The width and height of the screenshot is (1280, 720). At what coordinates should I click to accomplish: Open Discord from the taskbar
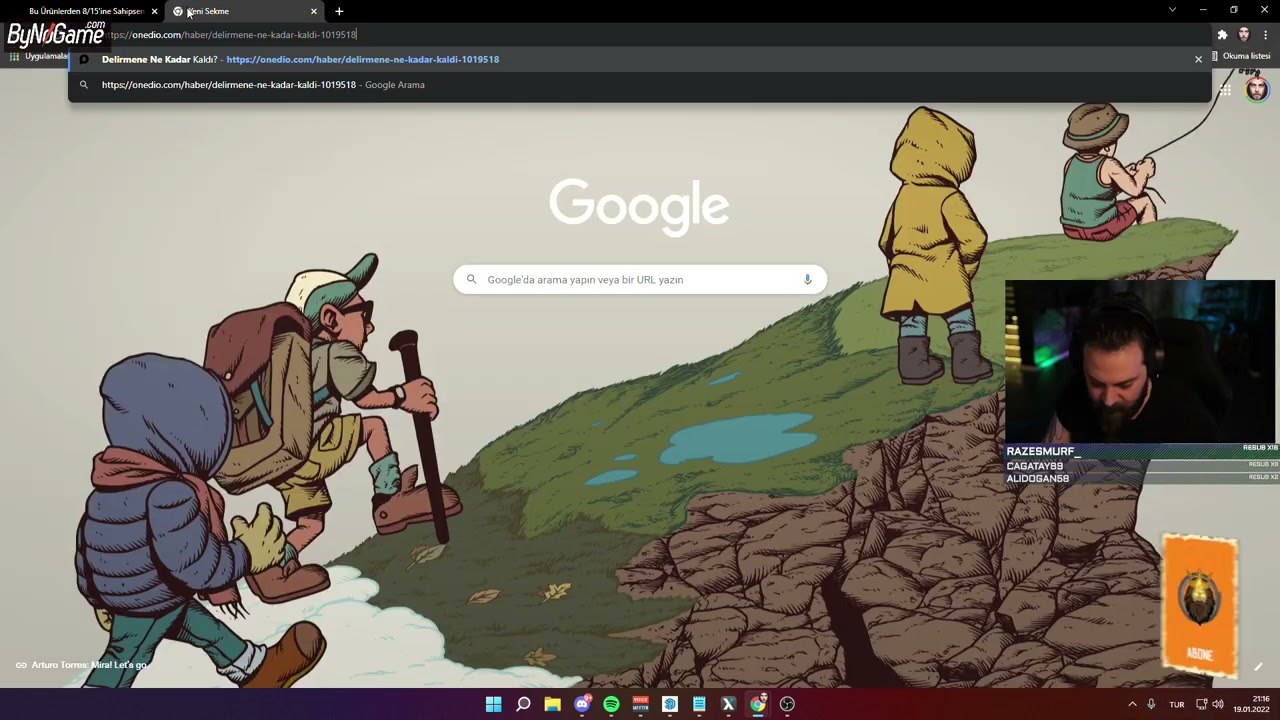click(582, 704)
